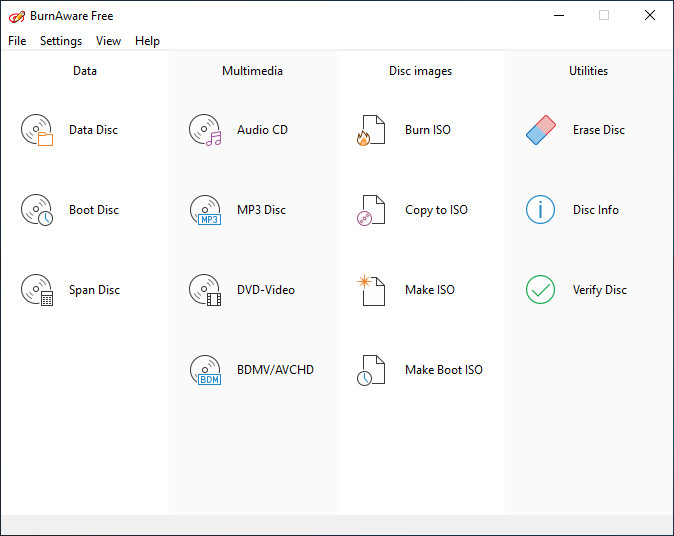674x536 pixels.
Task: Click the Verify Disc green checkmark icon
Action: coord(540,290)
